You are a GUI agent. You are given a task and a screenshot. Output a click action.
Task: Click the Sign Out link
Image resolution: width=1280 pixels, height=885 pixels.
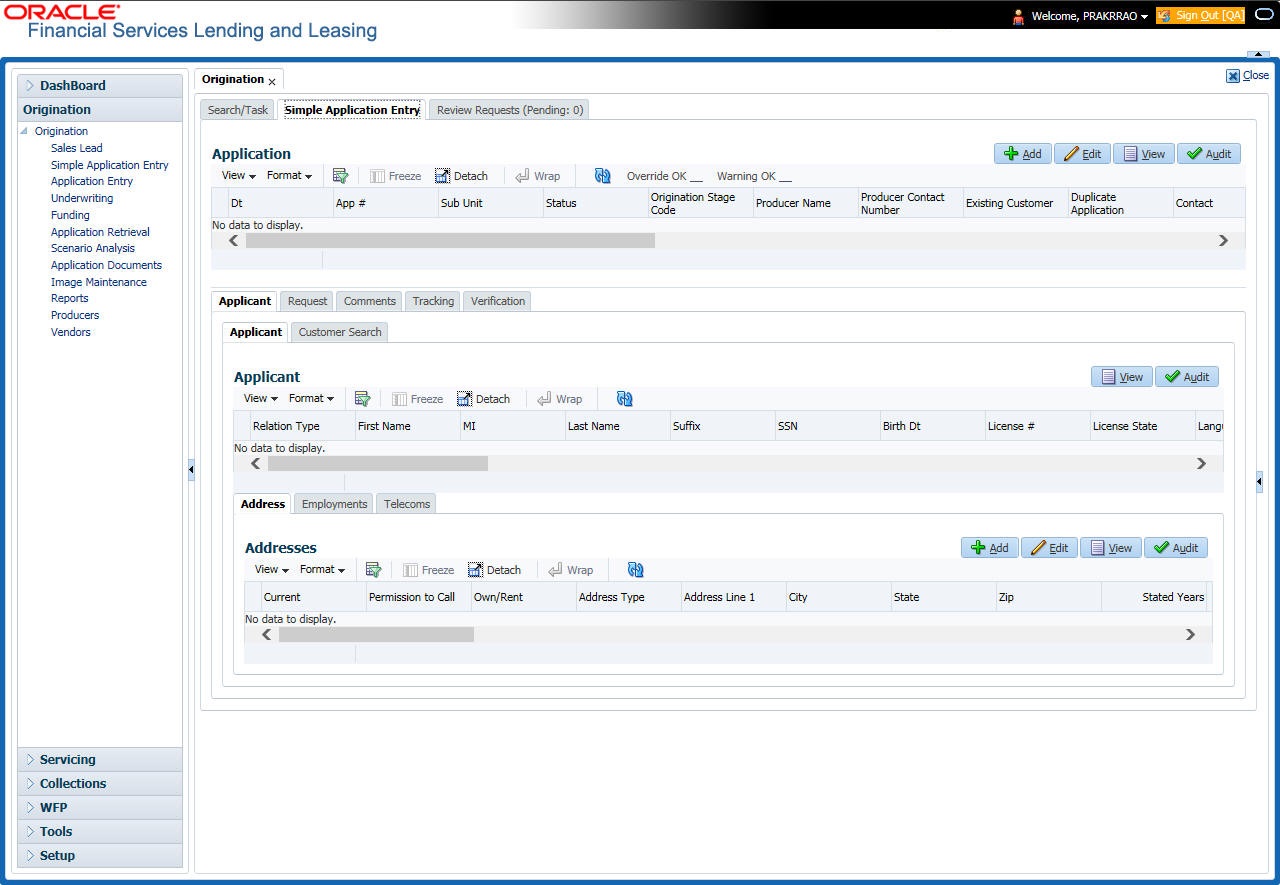point(1200,15)
